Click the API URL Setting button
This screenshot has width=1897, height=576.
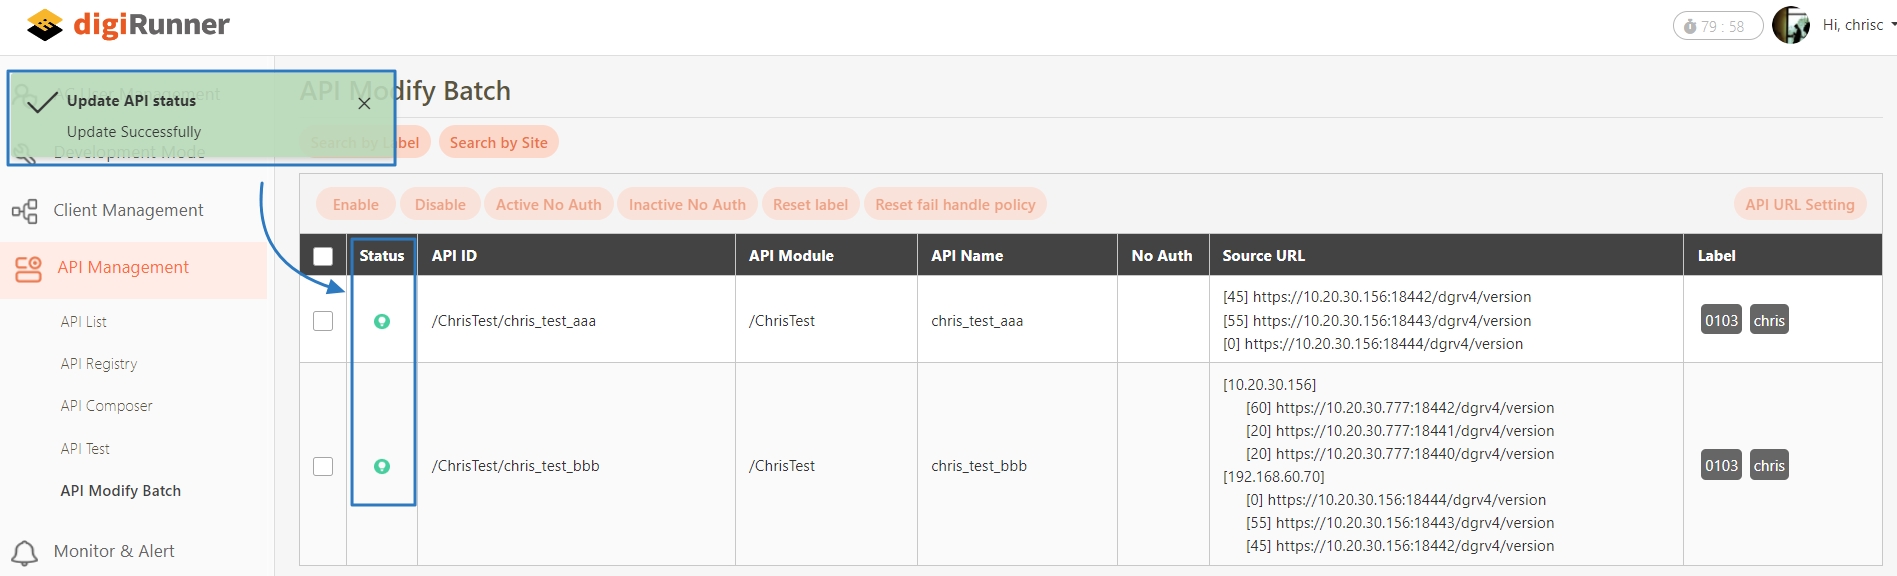point(1799,204)
